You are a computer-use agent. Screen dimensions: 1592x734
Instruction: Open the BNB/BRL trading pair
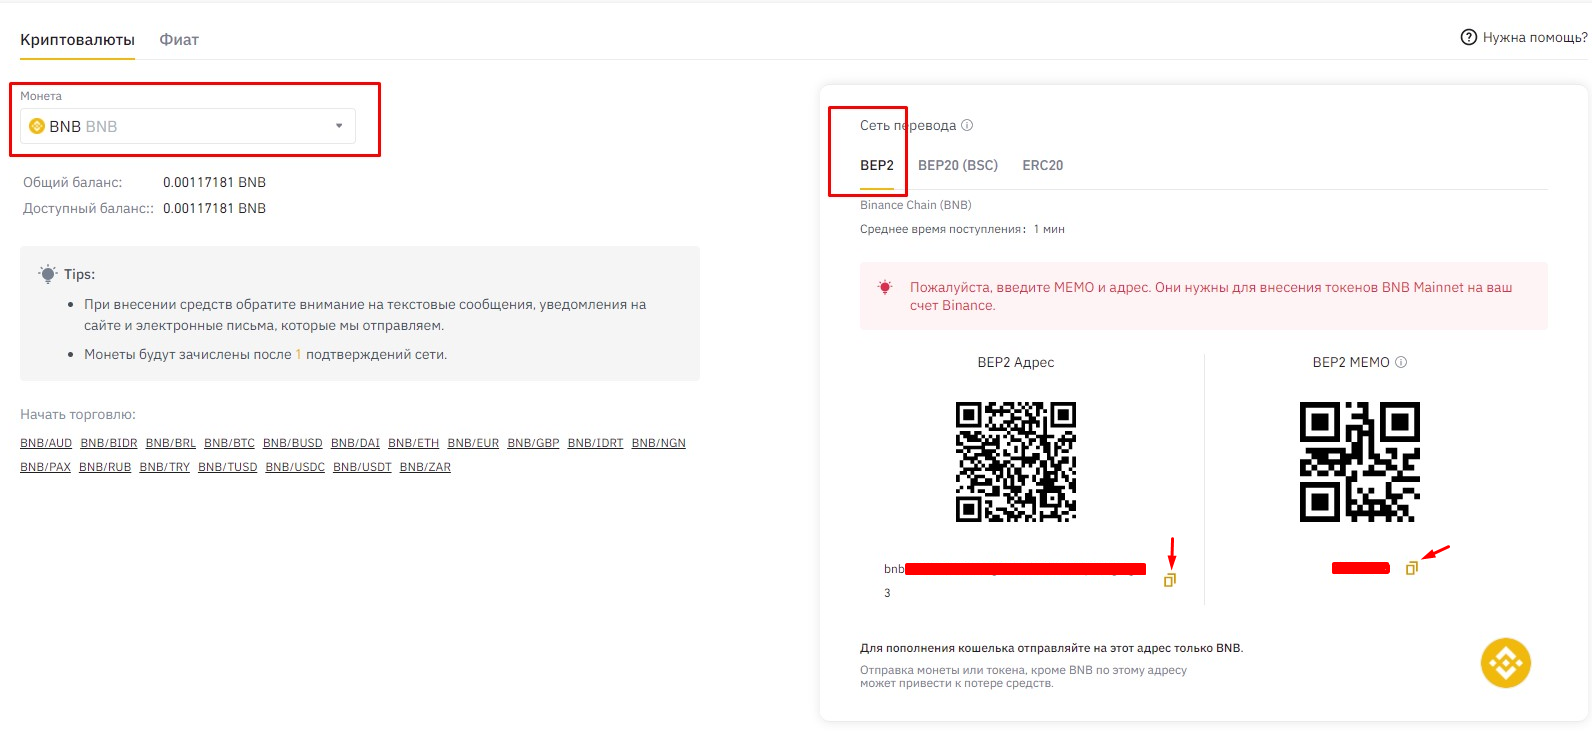[x=171, y=443]
